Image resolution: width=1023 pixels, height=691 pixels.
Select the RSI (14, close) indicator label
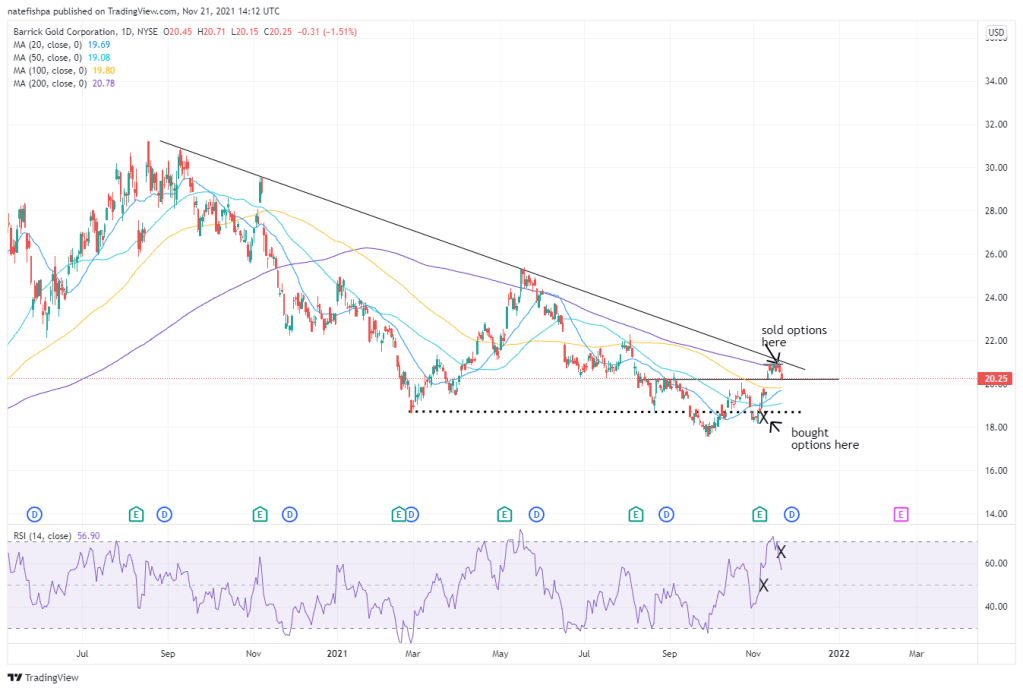pyautogui.click(x=46, y=536)
